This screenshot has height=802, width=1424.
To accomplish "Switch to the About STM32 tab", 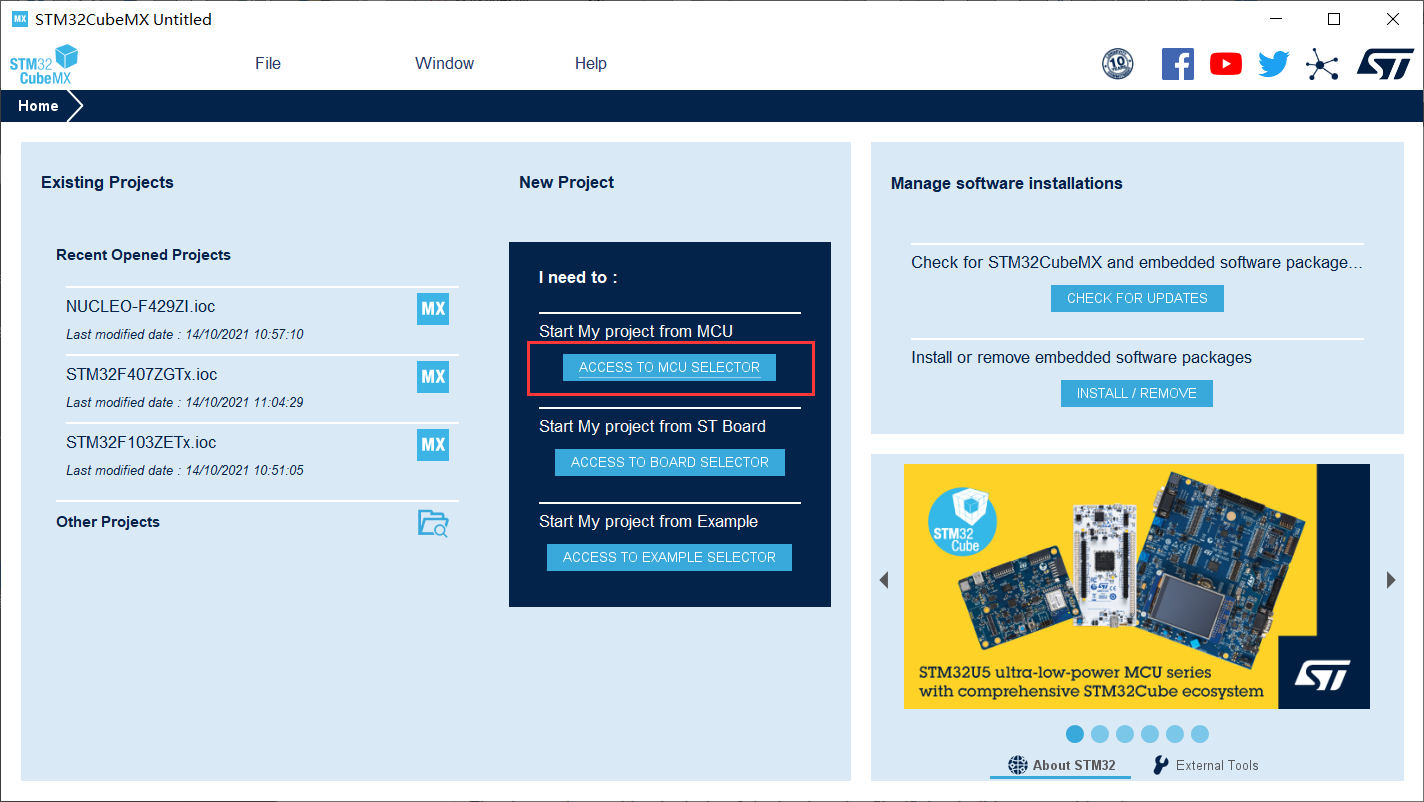I will click(x=1062, y=765).
